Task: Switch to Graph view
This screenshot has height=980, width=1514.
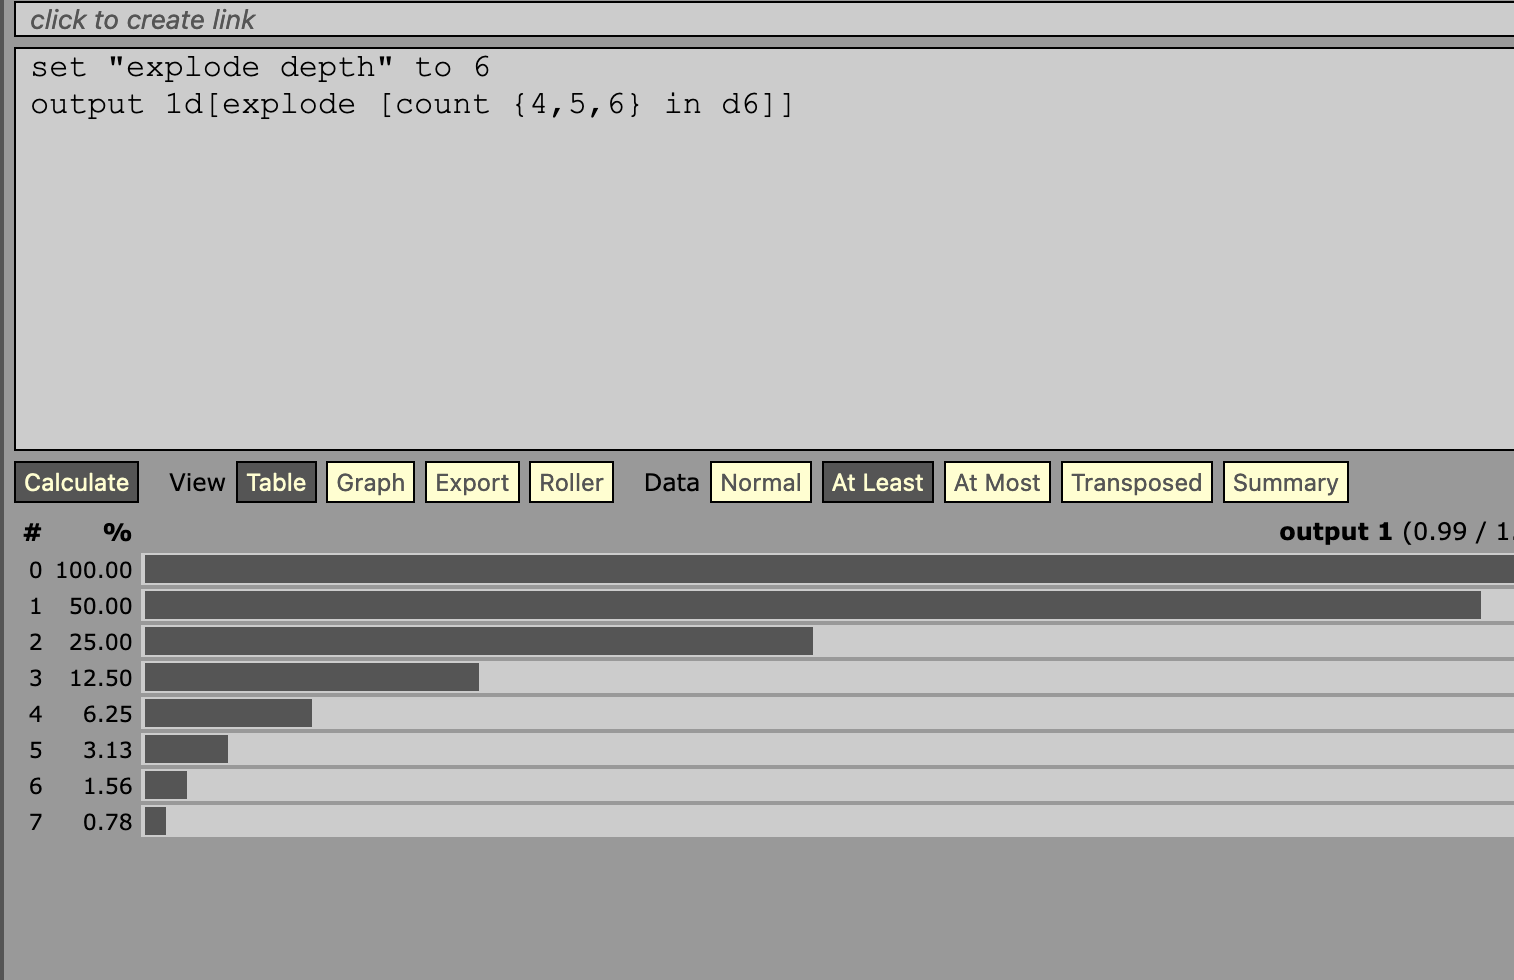Action: 370,482
